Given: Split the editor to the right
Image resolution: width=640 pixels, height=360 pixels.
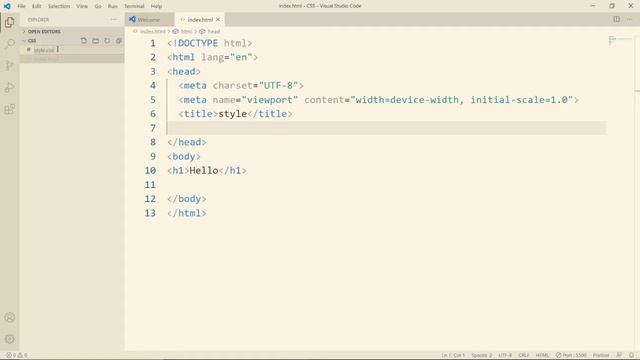Looking at the screenshot, I should click(616, 19).
